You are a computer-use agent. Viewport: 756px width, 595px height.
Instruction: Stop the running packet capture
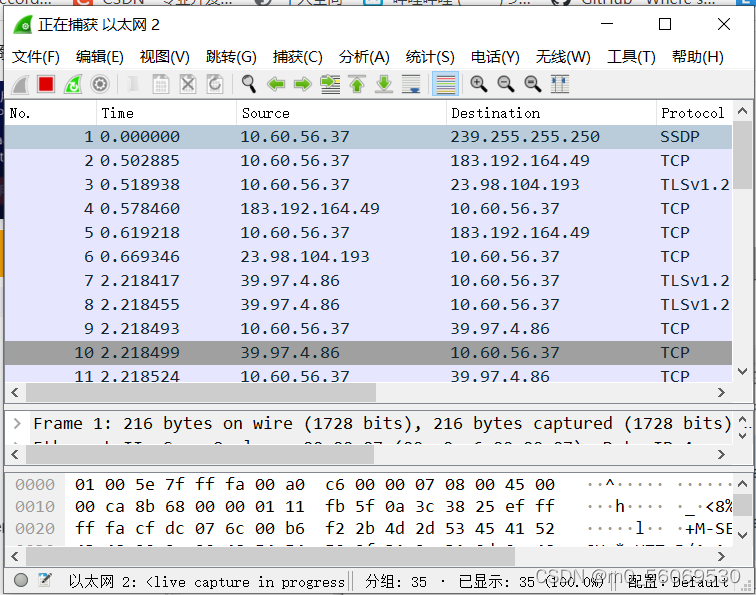coord(46,85)
